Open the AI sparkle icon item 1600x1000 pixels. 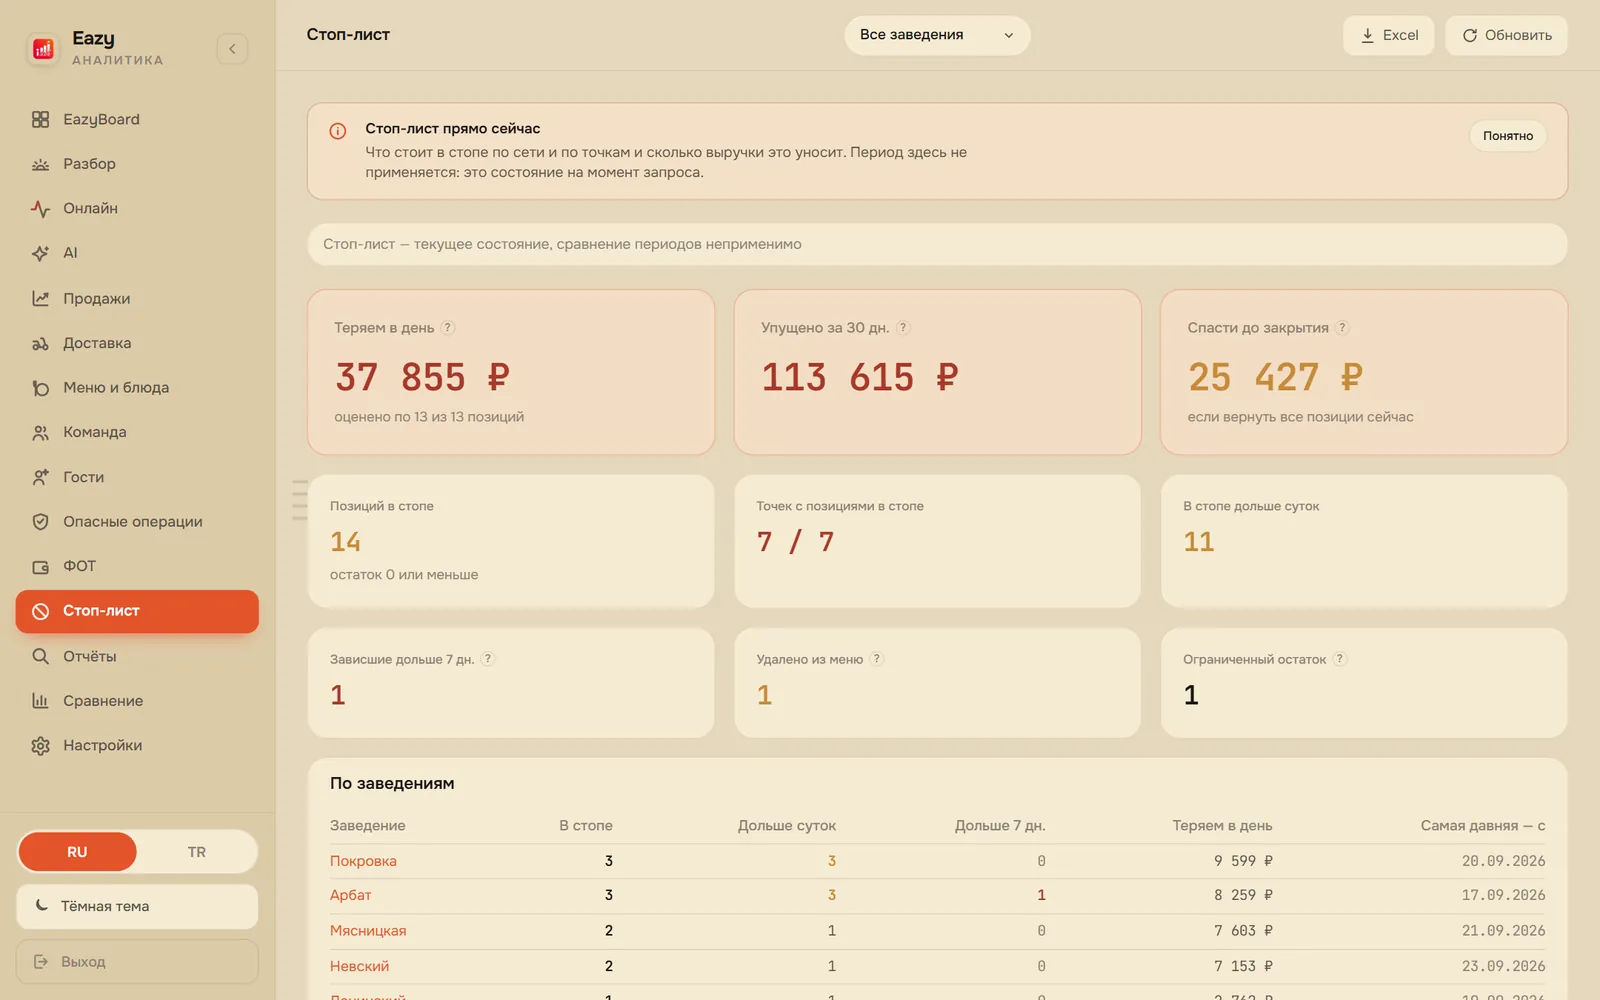click(x=40, y=253)
